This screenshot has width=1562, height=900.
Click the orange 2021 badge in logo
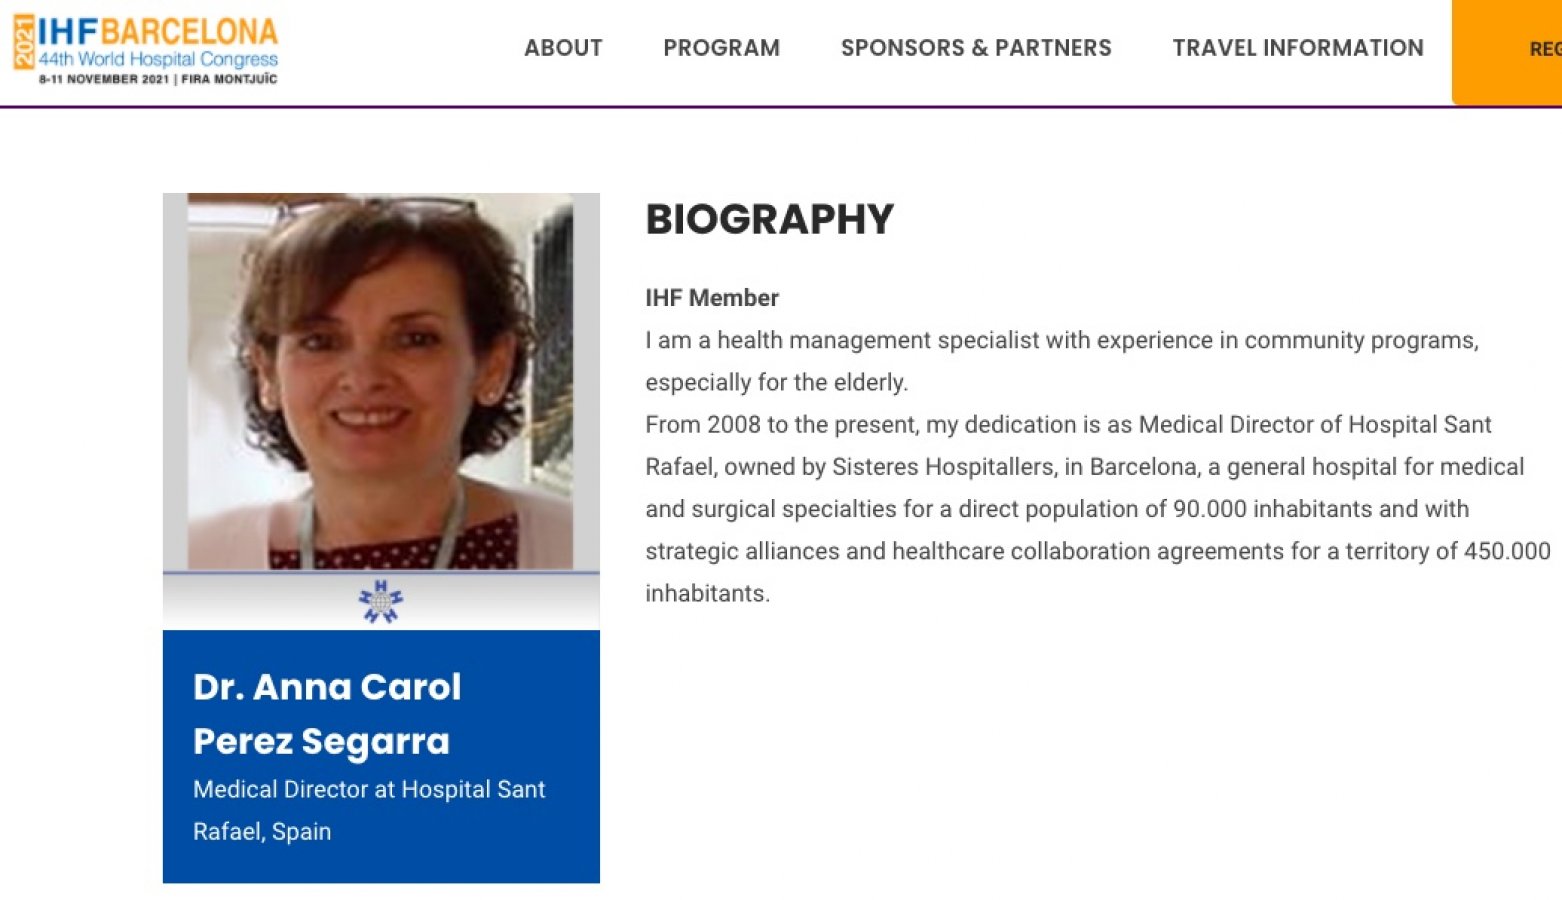click(x=24, y=42)
